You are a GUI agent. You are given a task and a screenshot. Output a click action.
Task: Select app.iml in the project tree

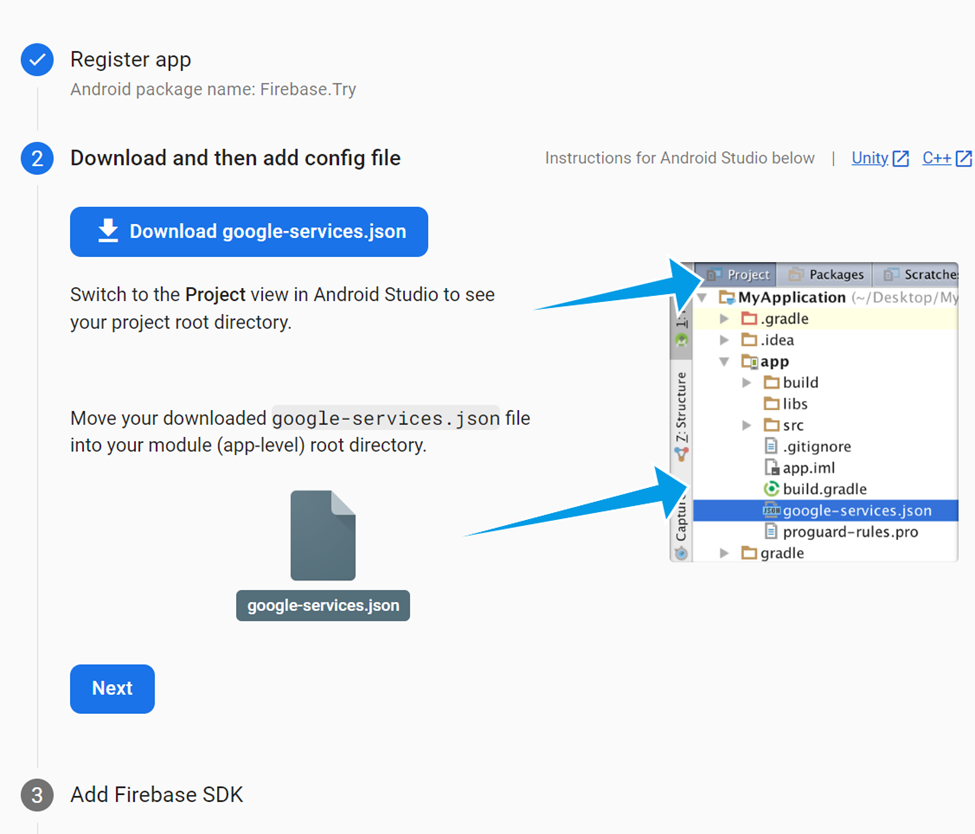[x=826, y=467]
